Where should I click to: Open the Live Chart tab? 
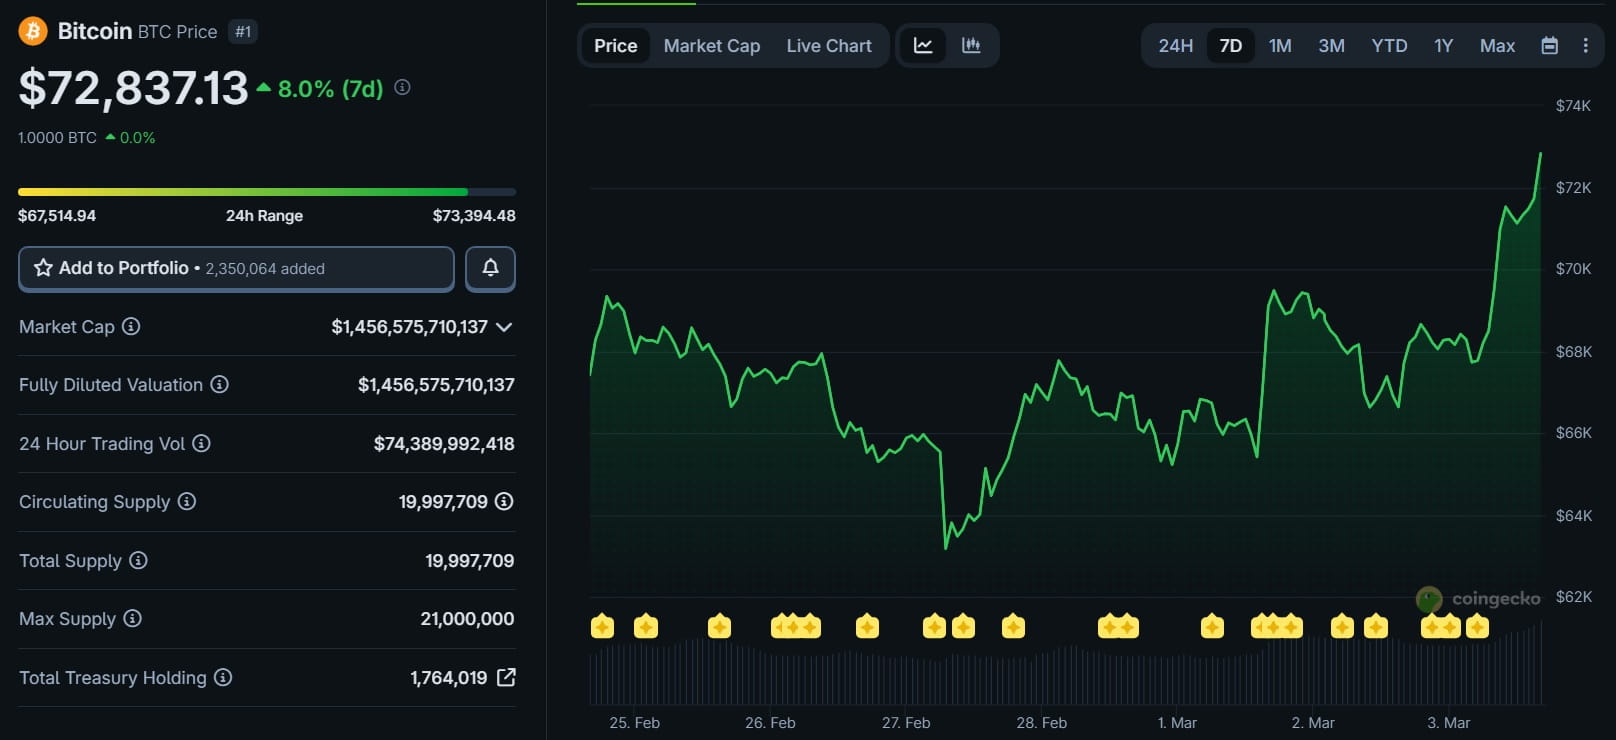[x=828, y=46]
